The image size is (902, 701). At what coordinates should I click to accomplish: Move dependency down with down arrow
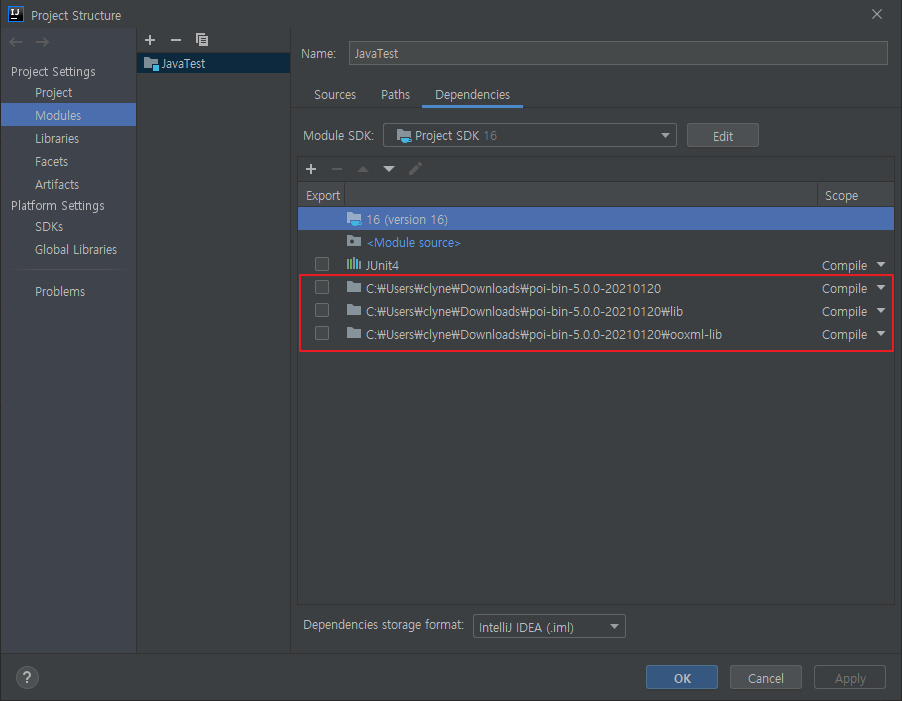(389, 169)
